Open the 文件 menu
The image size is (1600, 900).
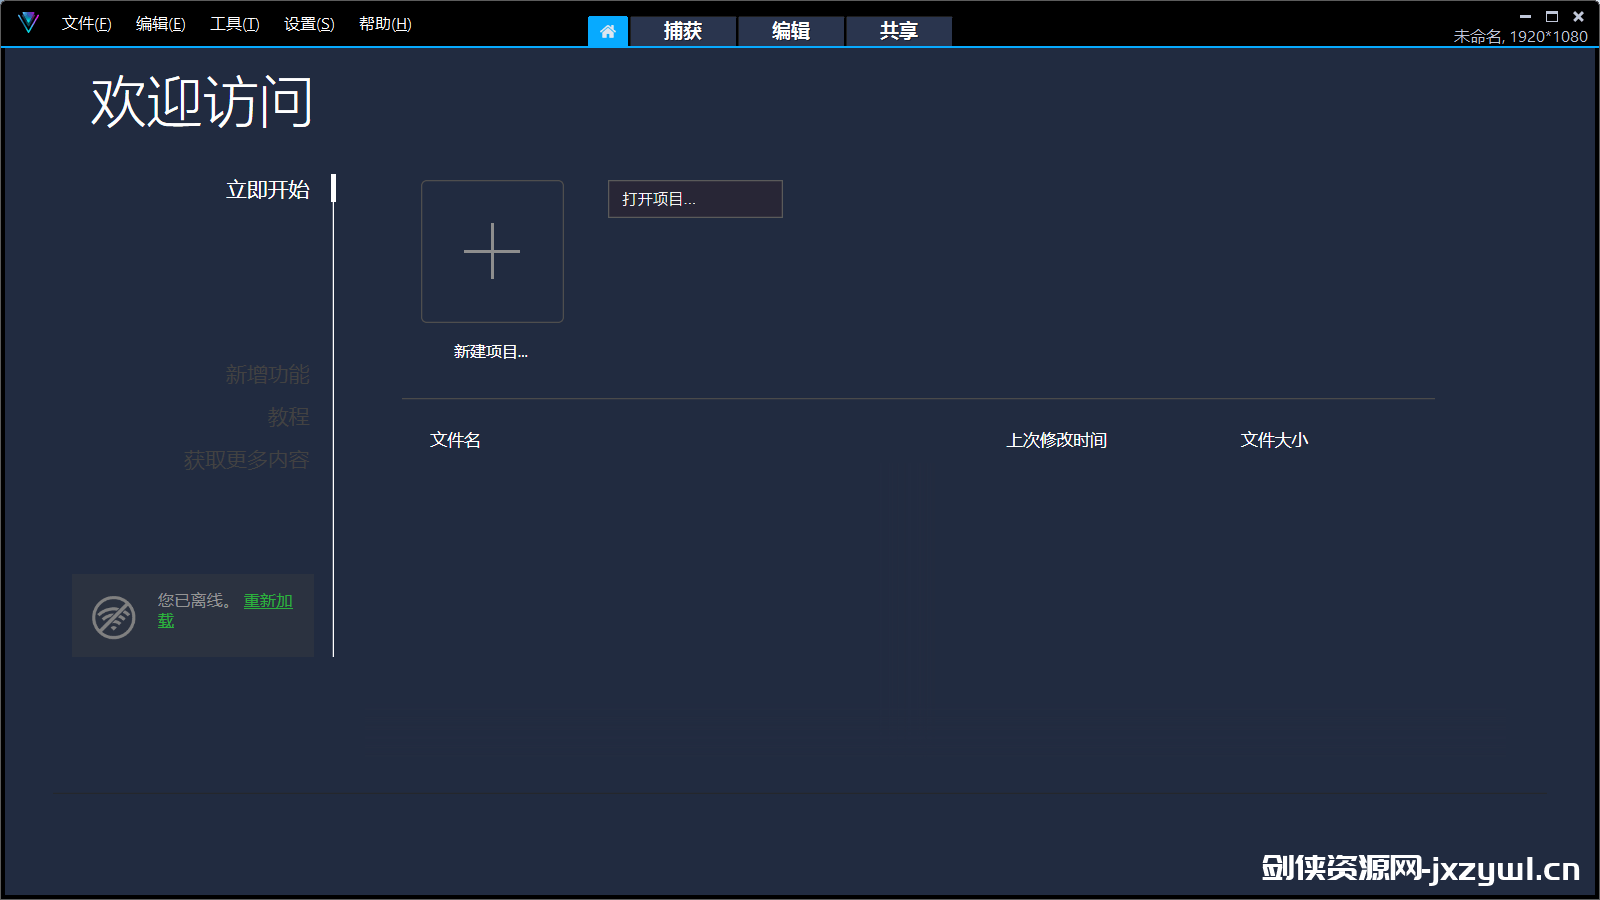click(86, 24)
